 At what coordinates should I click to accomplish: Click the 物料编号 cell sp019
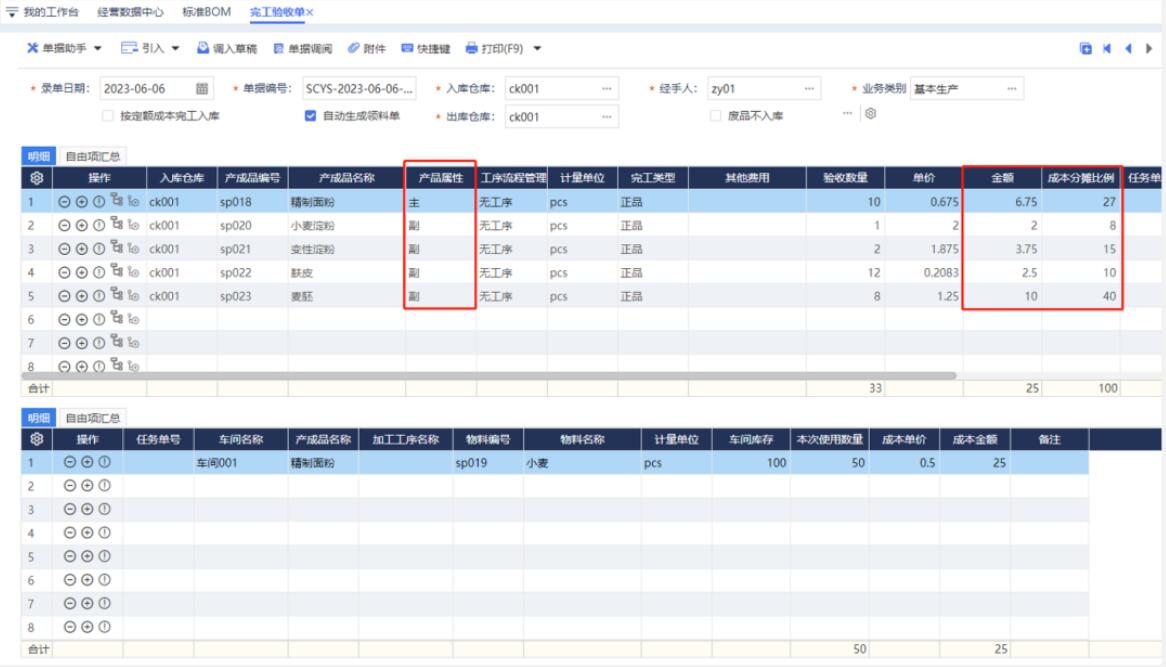[x=488, y=463]
